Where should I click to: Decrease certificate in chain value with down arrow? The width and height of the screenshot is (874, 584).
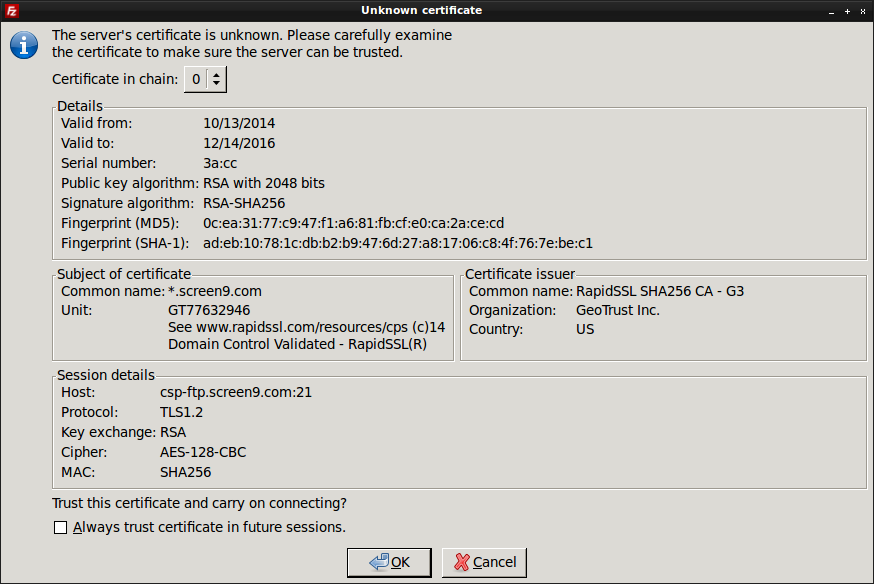(x=216, y=84)
